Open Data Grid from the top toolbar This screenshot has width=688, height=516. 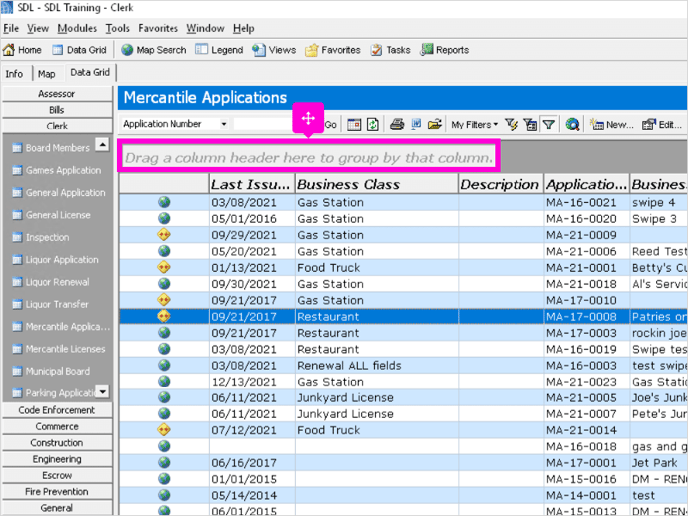[79, 50]
